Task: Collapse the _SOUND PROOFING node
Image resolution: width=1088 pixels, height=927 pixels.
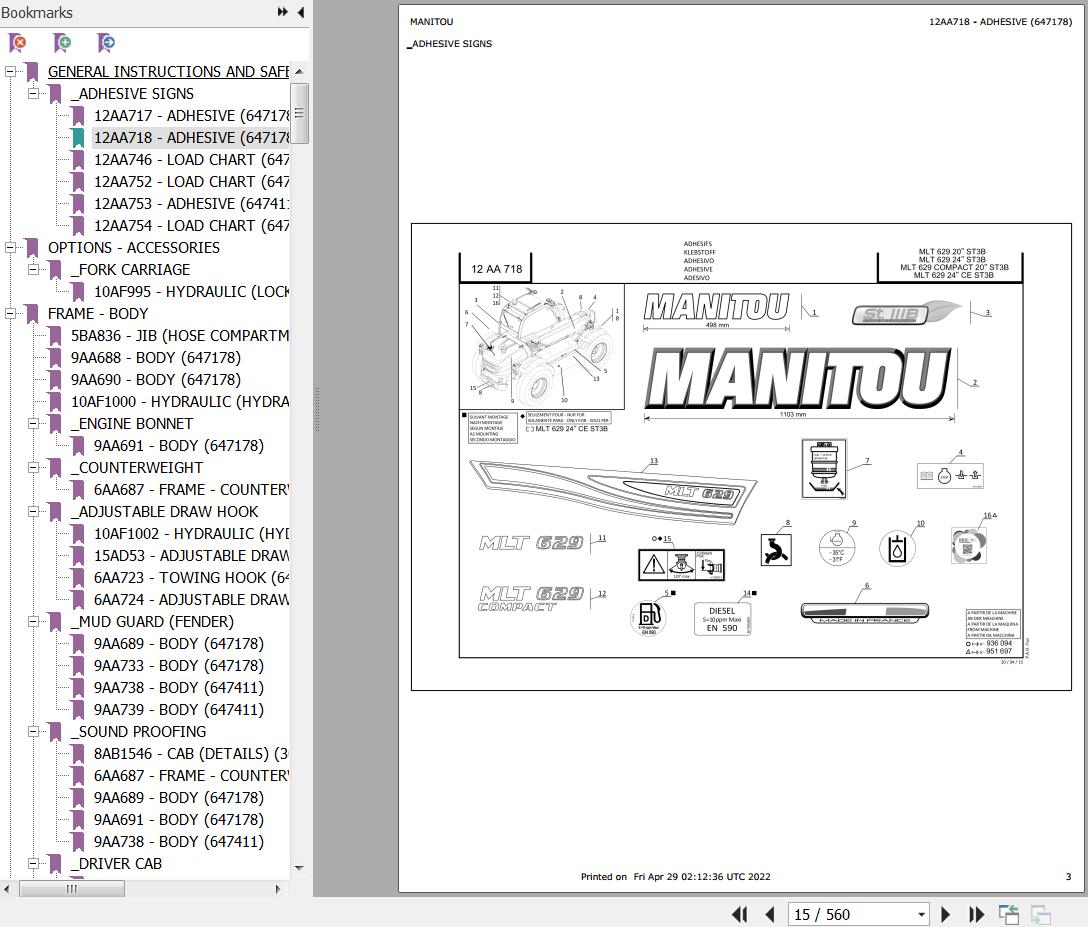Action: coord(33,731)
